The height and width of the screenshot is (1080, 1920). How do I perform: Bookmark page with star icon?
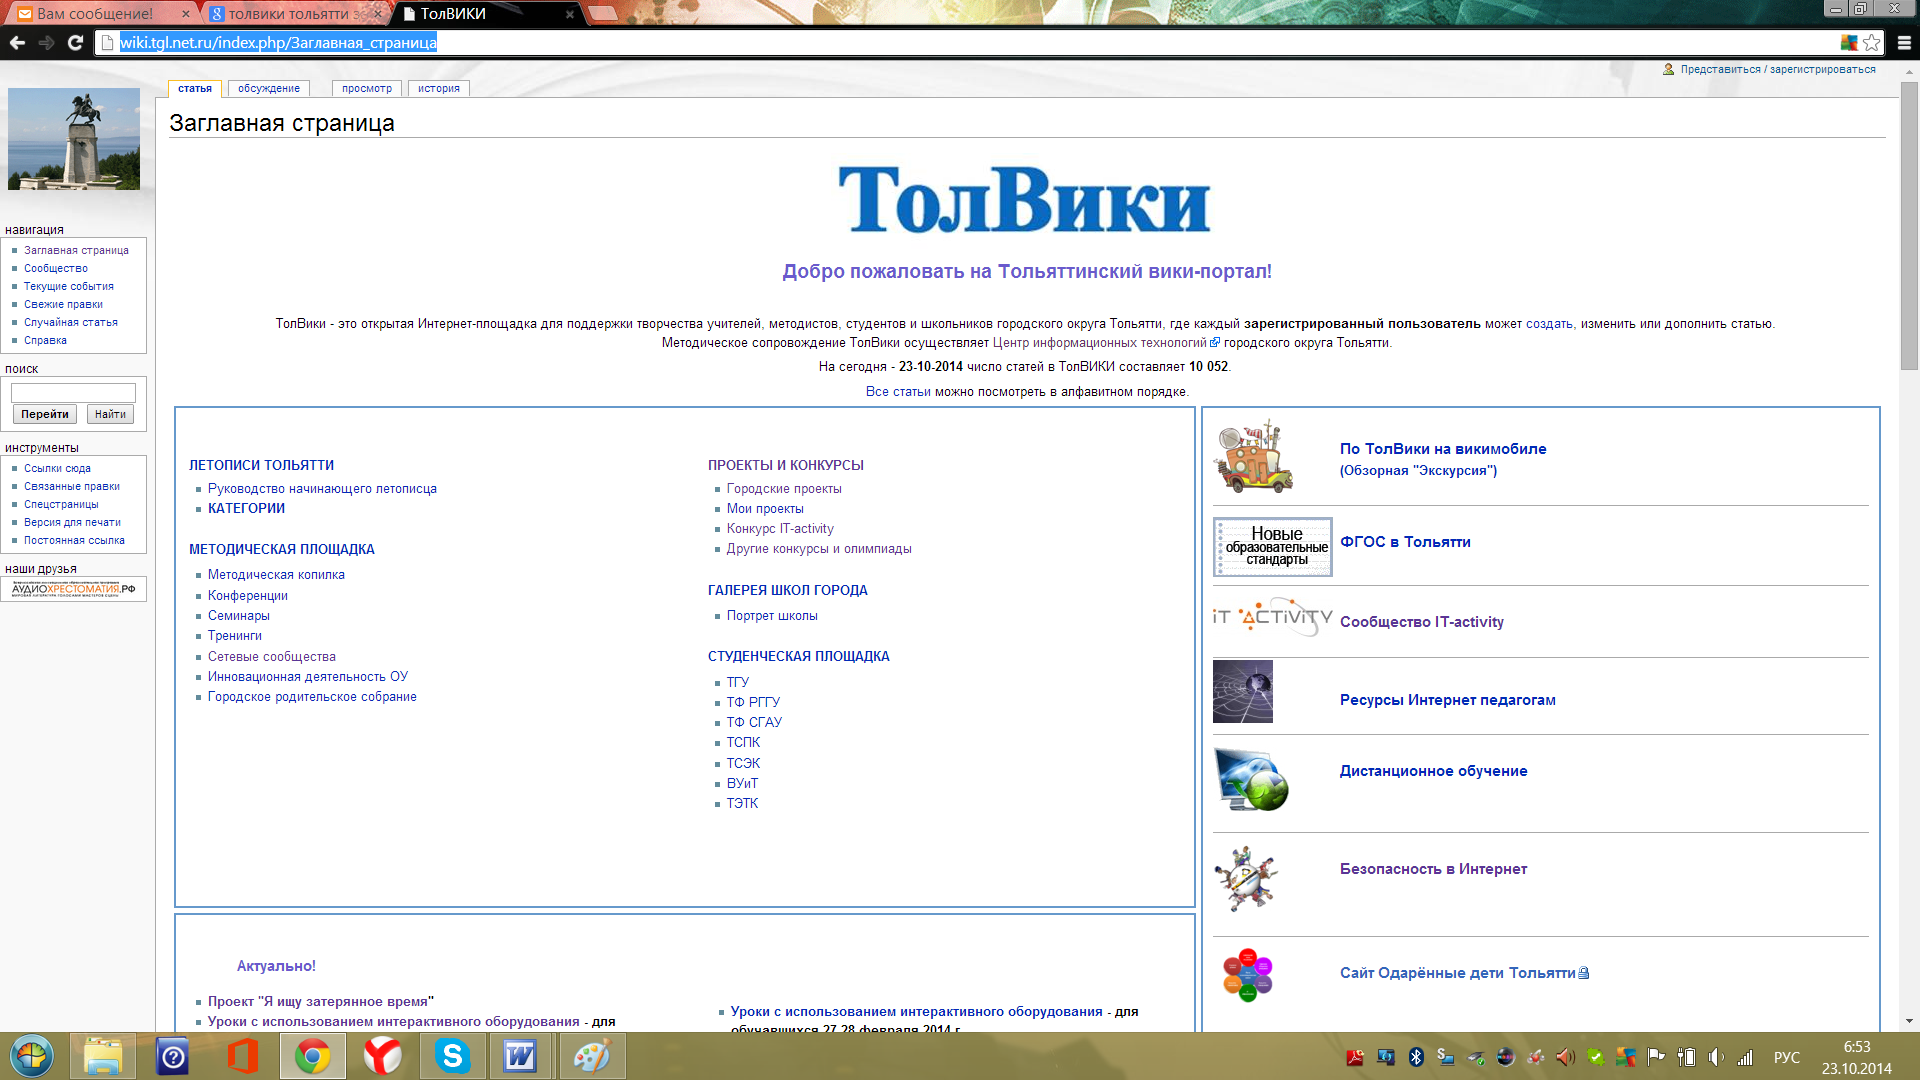(x=1871, y=42)
